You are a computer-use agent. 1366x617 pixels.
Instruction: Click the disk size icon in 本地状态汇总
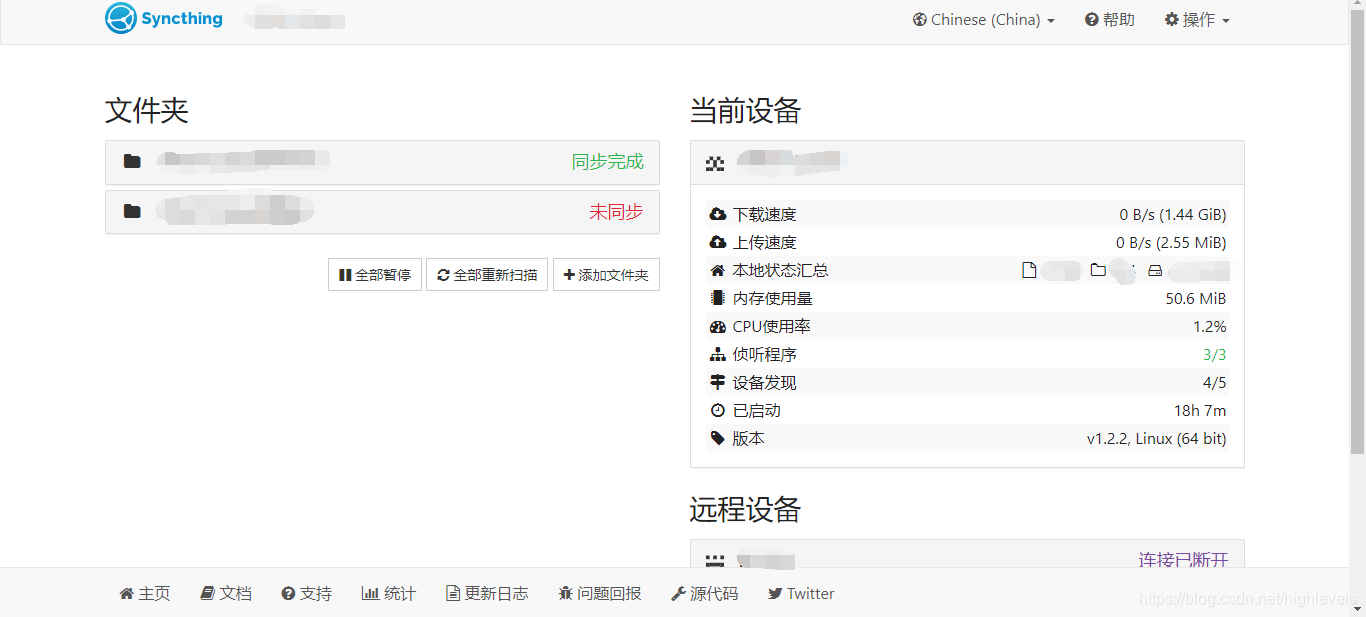1155,270
